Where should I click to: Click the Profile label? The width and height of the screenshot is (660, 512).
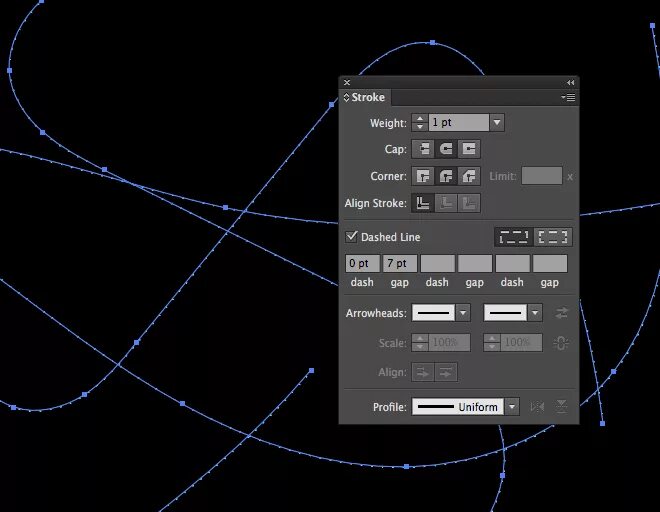390,407
